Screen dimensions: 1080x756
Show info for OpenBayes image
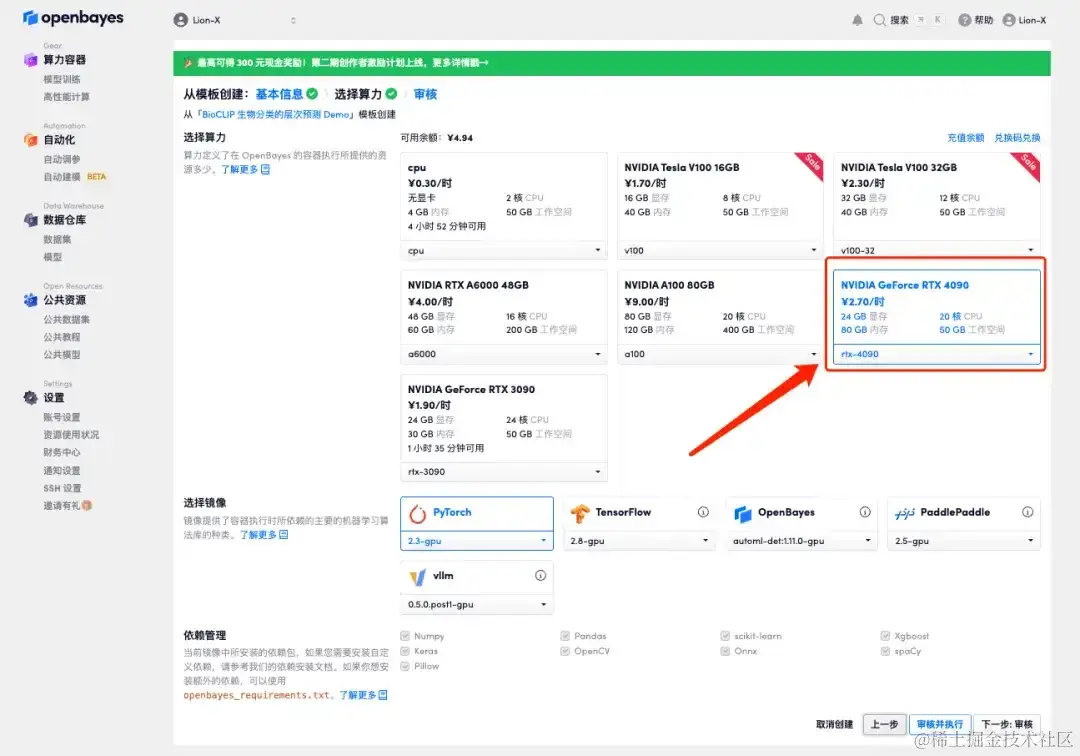tap(865, 512)
